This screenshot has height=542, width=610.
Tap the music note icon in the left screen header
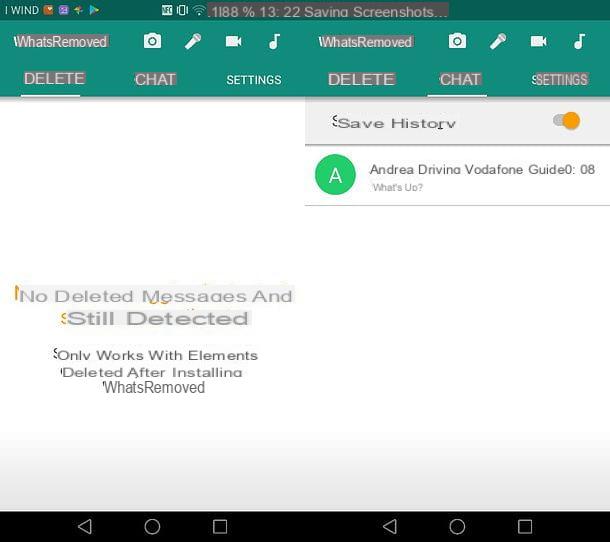(275, 41)
